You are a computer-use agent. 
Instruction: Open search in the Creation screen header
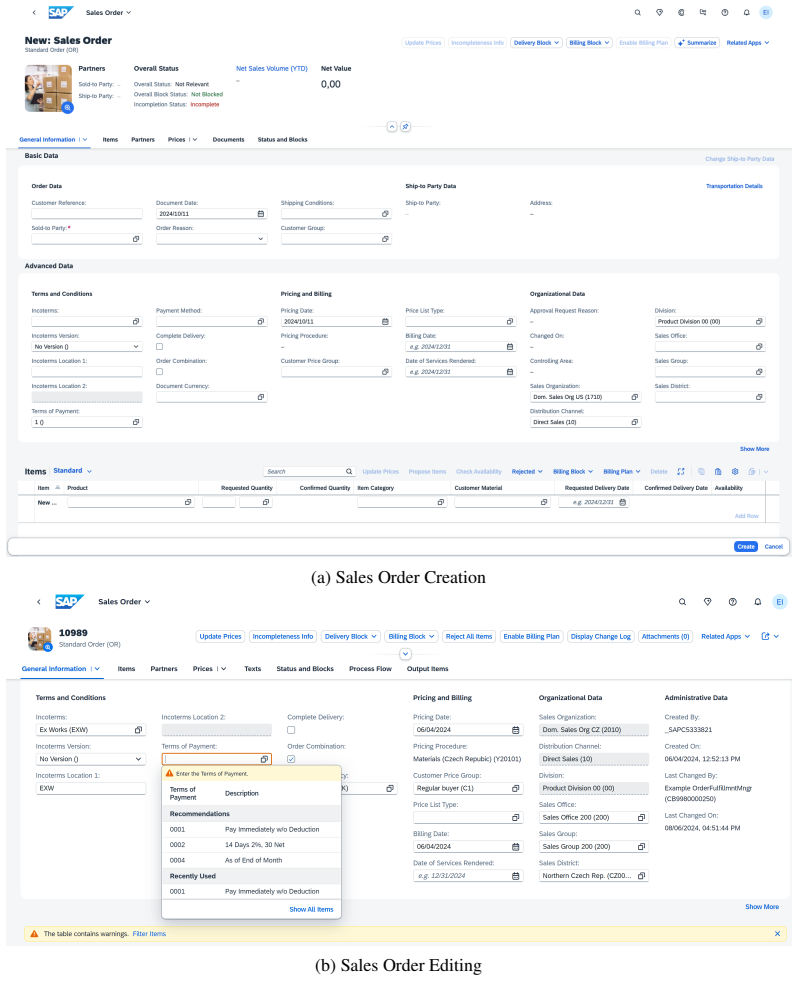tap(637, 13)
